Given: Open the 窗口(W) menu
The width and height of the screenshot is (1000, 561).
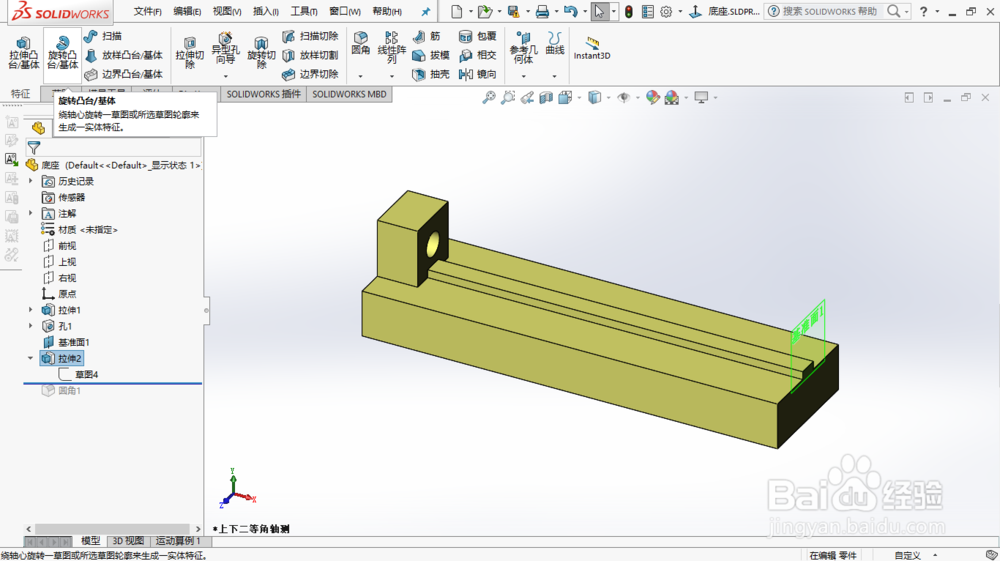Looking at the screenshot, I should [345, 11].
